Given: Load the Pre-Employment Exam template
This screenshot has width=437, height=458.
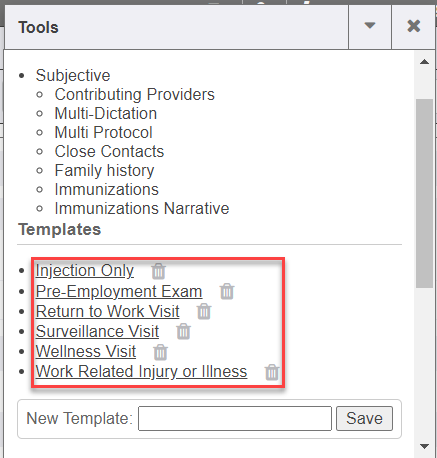Looking at the screenshot, I should (119, 291).
